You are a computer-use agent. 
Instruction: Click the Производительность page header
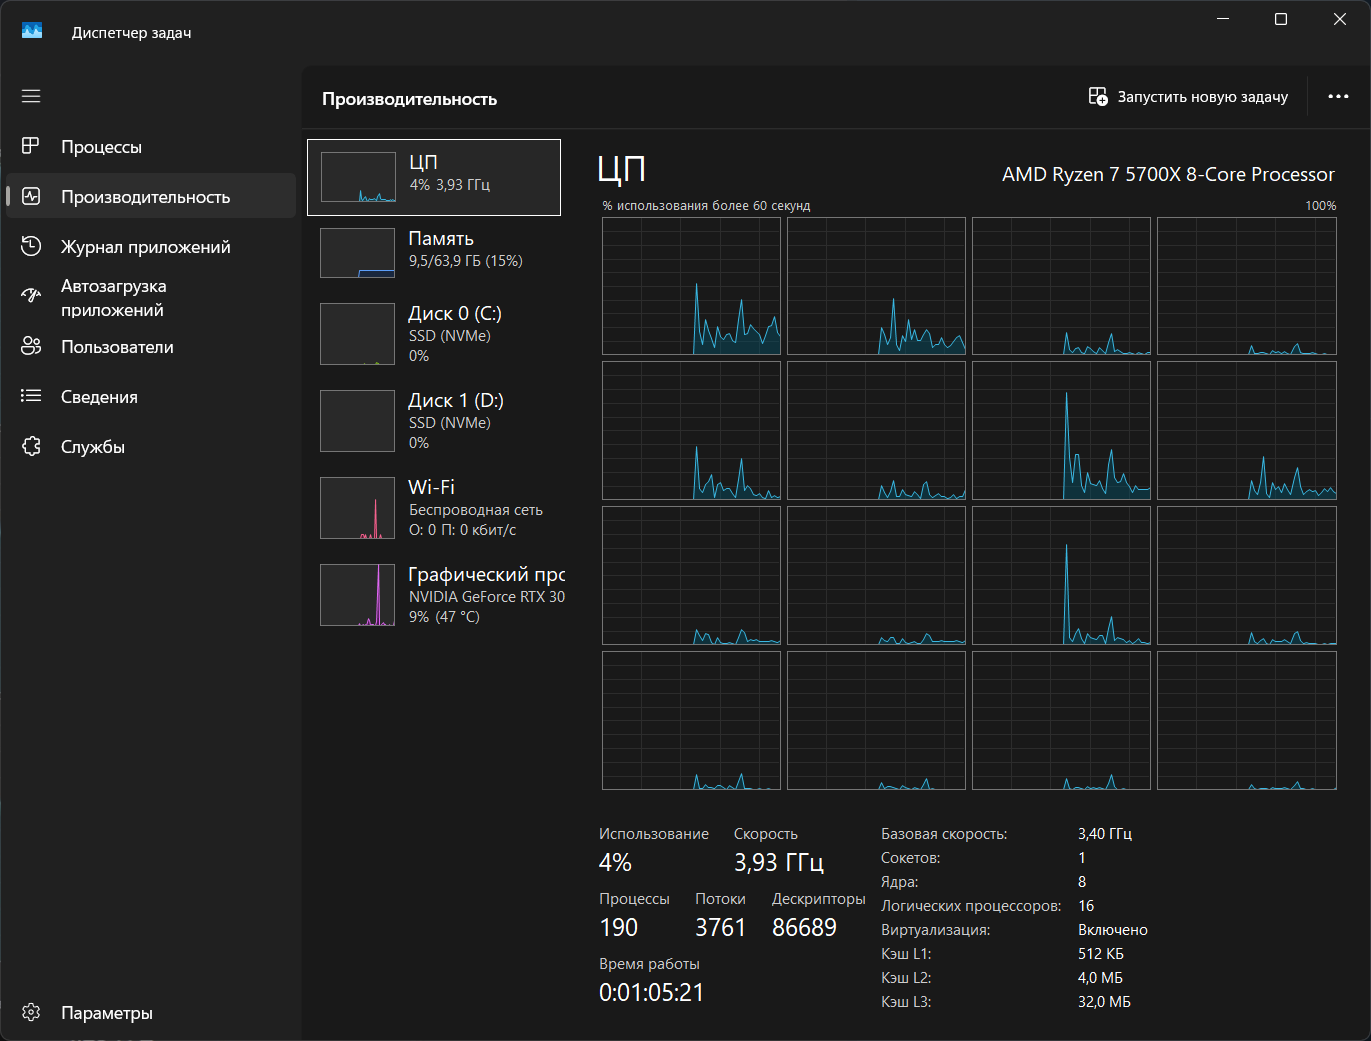[409, 99]
